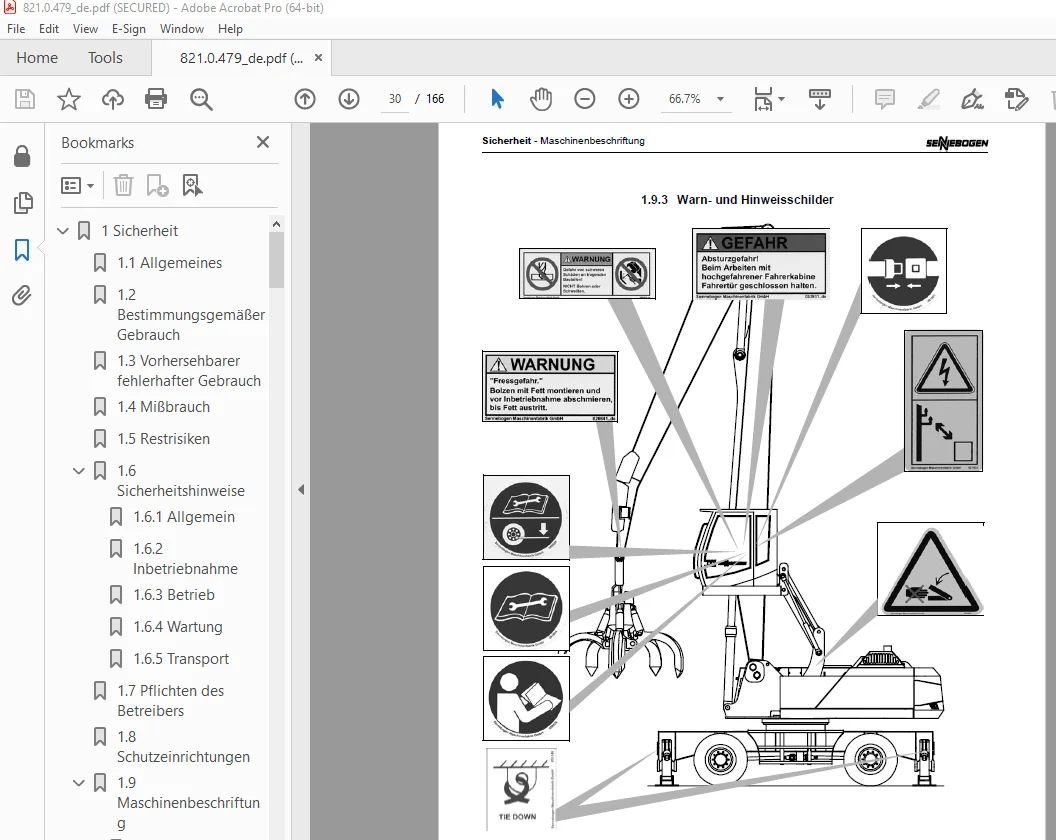The width and height of the screenshot is (1056, 840).
Task: Click the bookmarks panel scrollbar thumb
Action: coord(276,259)
